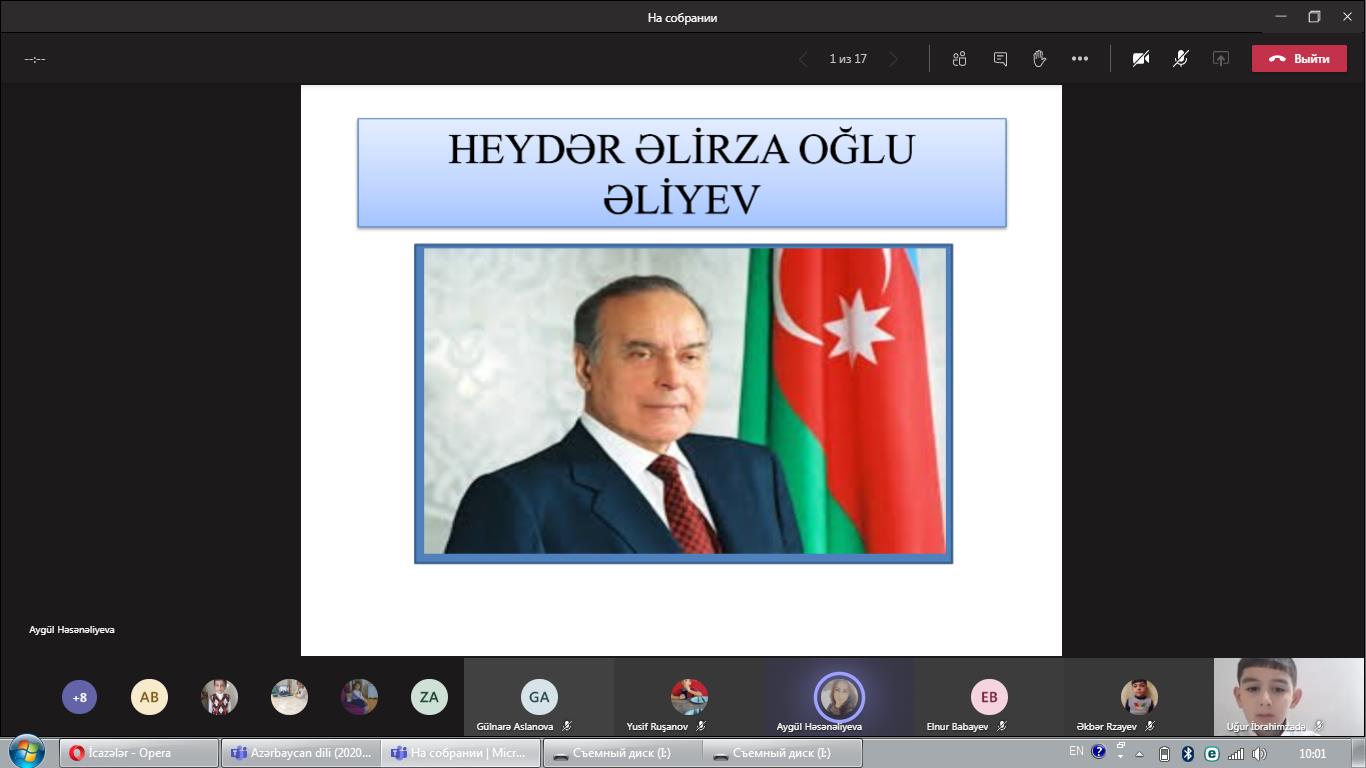Click the share content icon
This screenshot has height=768, width=1366.
(1220, 59)
